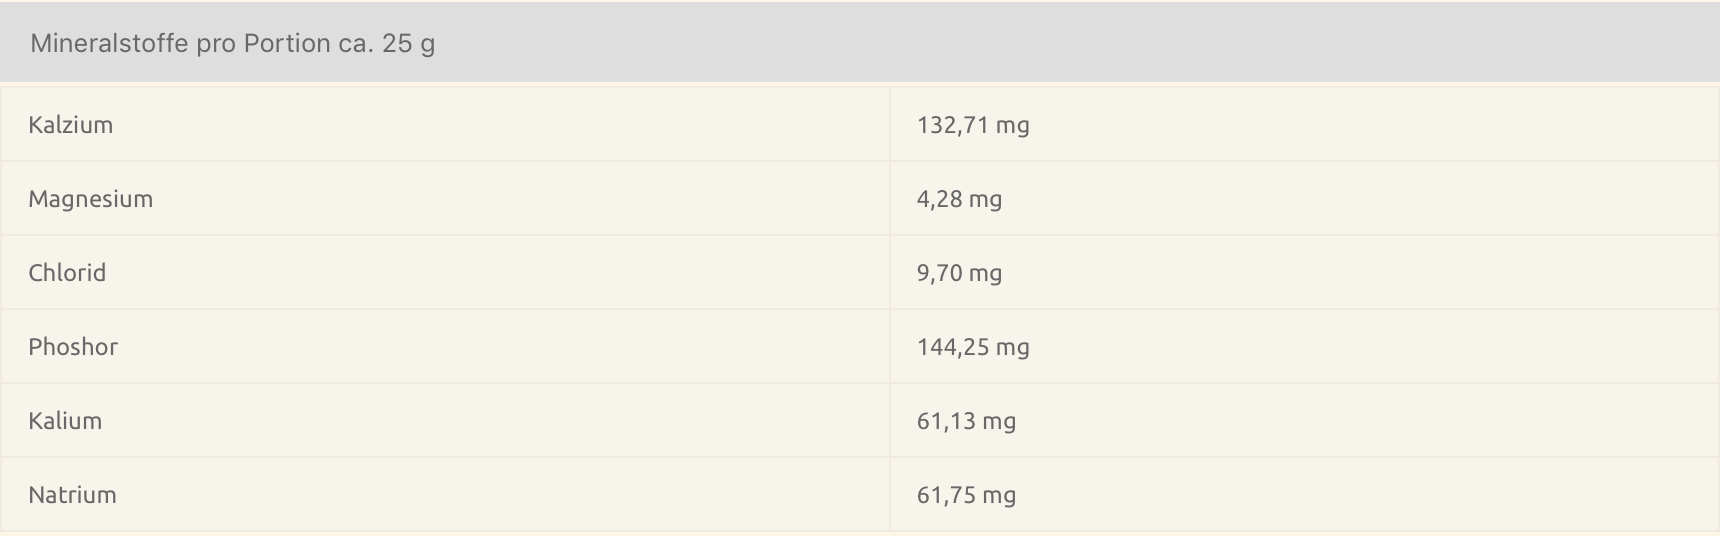Click the 4,28 mg value
1720x536 pixels.
[x=959, y=199]
